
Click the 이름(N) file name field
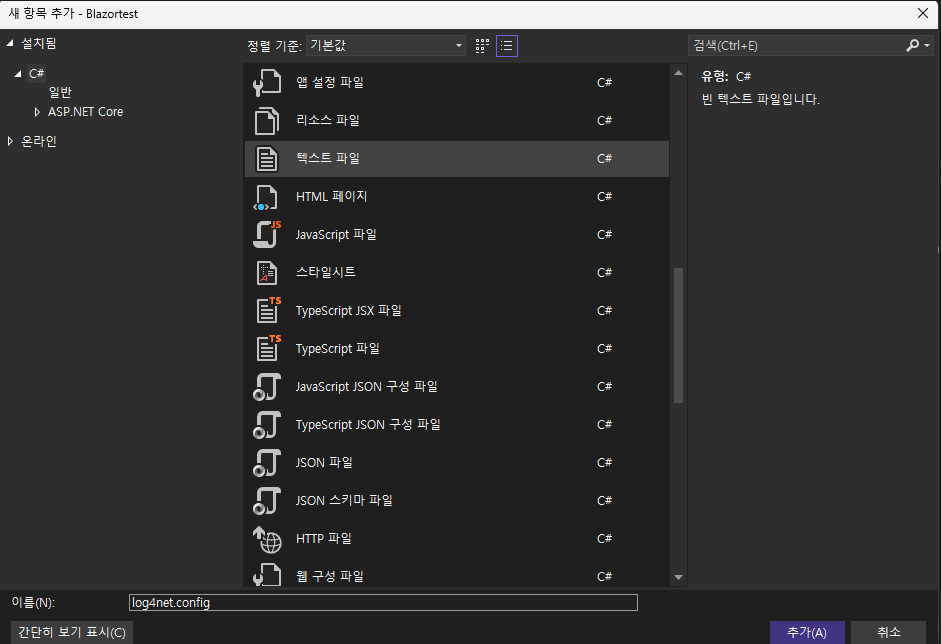click(x=383, y=603)
